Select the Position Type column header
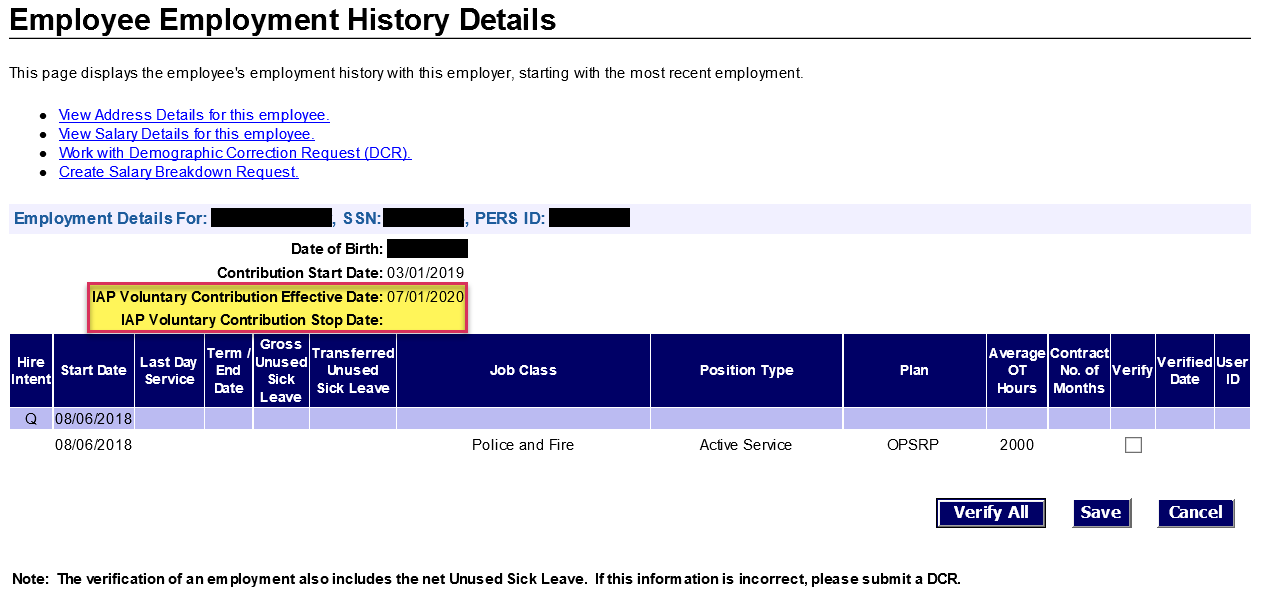The image size is (1263, 607). point(746,370)
